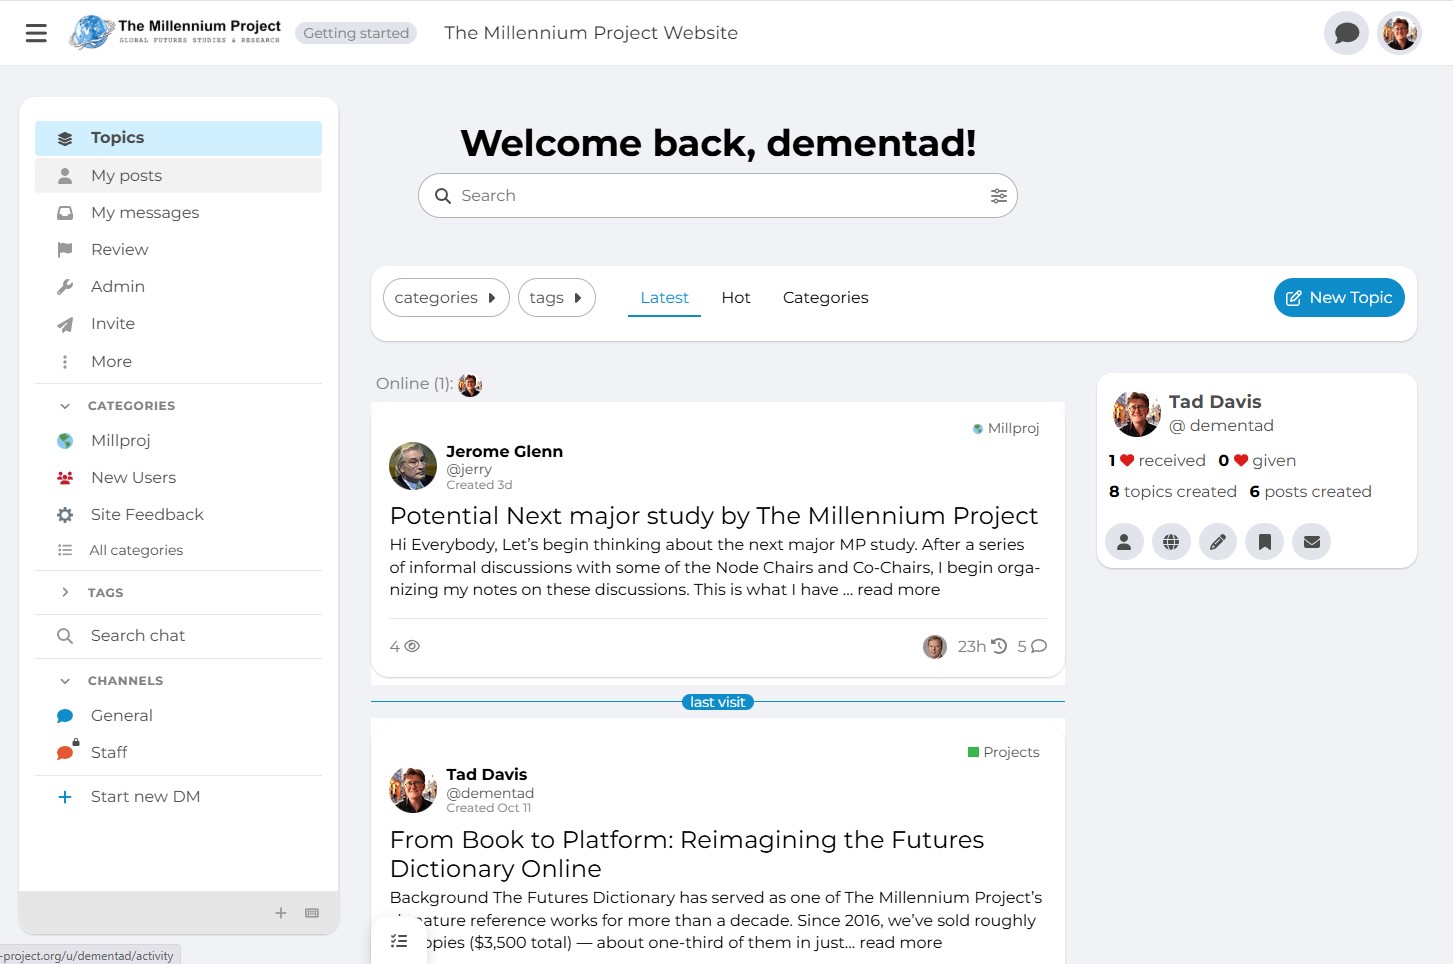Image resolution: width=1453 pixels, height=964 pixels.
Task: Collapse the Channels sidebar section
Action: click(x=65, y=681)
